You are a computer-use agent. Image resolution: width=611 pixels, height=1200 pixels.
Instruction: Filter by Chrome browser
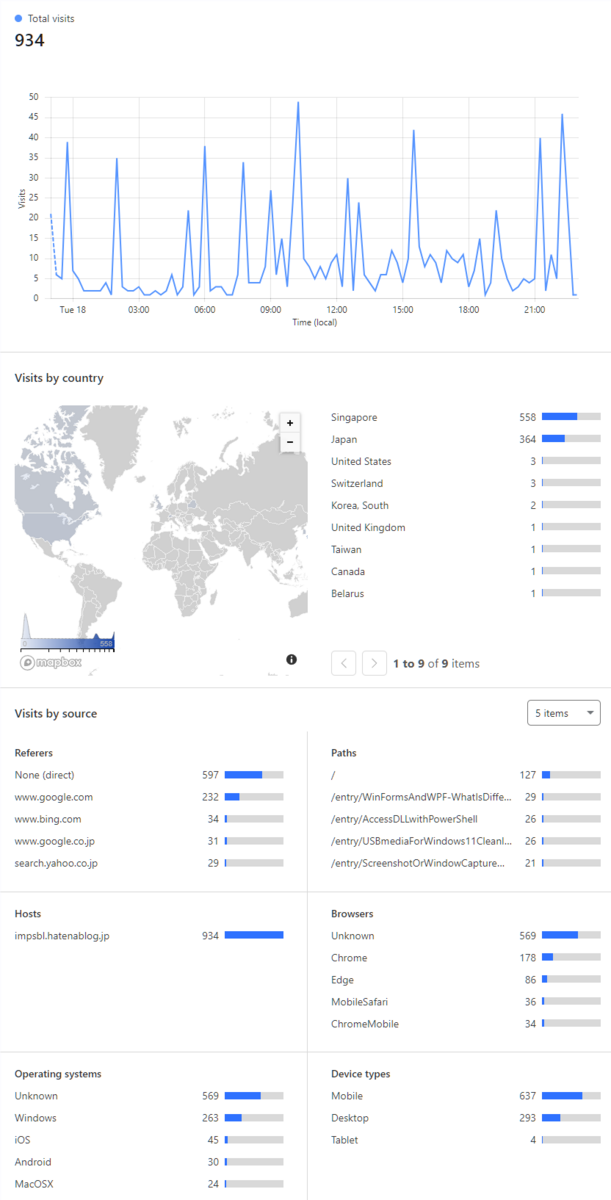tap(466, 958)
